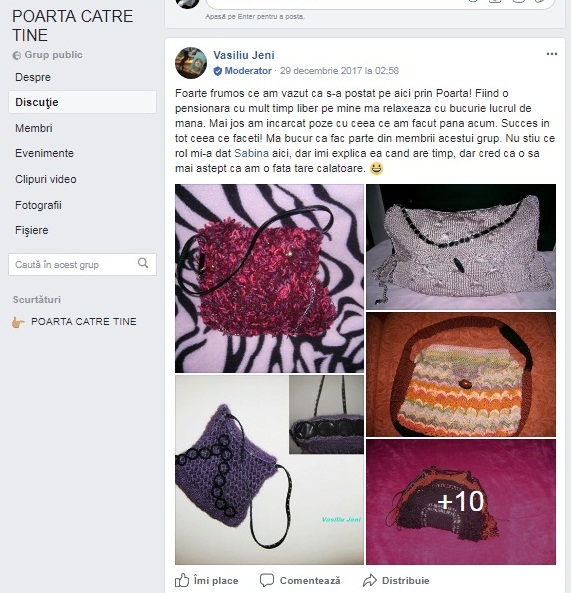Click the share arrow Distribuie icon
This screenshot has height=593, width=571.
[x=370, y=580]
